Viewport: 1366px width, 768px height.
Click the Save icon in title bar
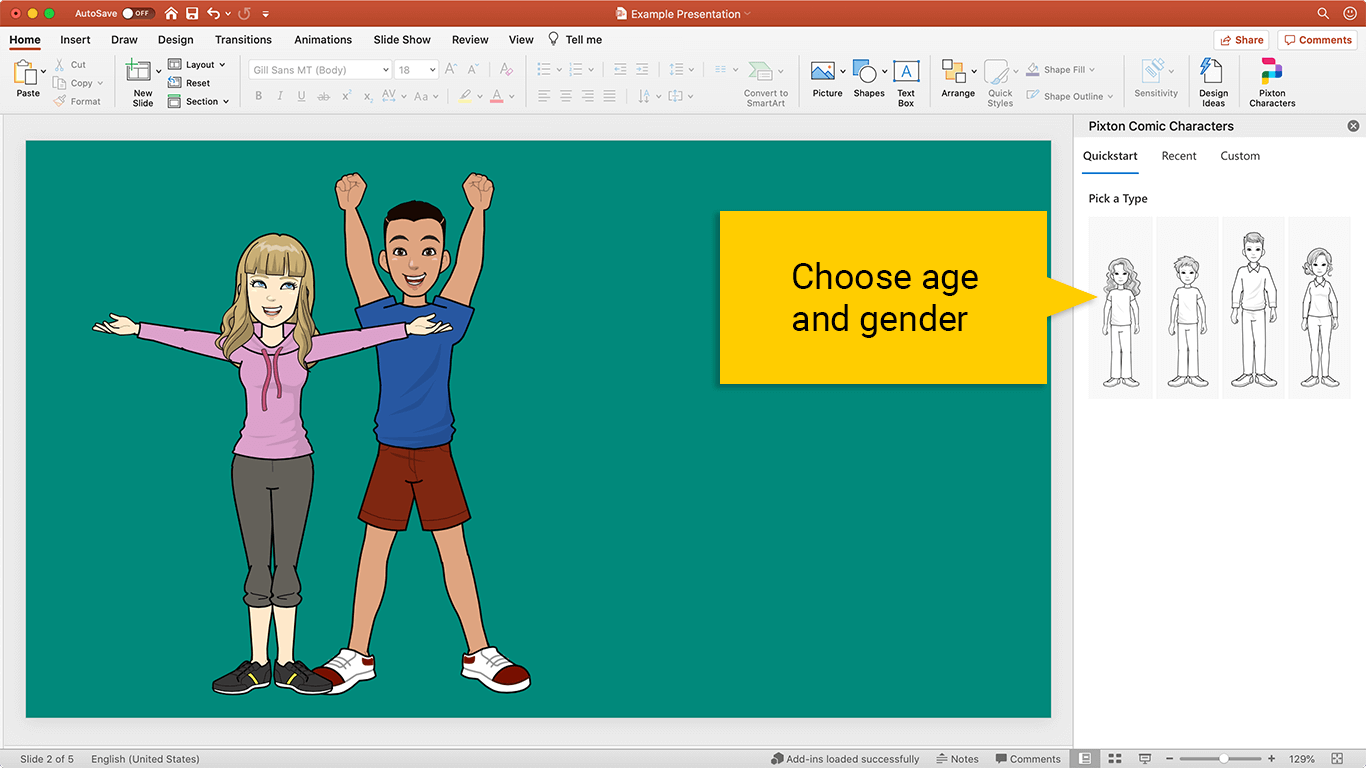[x=192, y=14]
